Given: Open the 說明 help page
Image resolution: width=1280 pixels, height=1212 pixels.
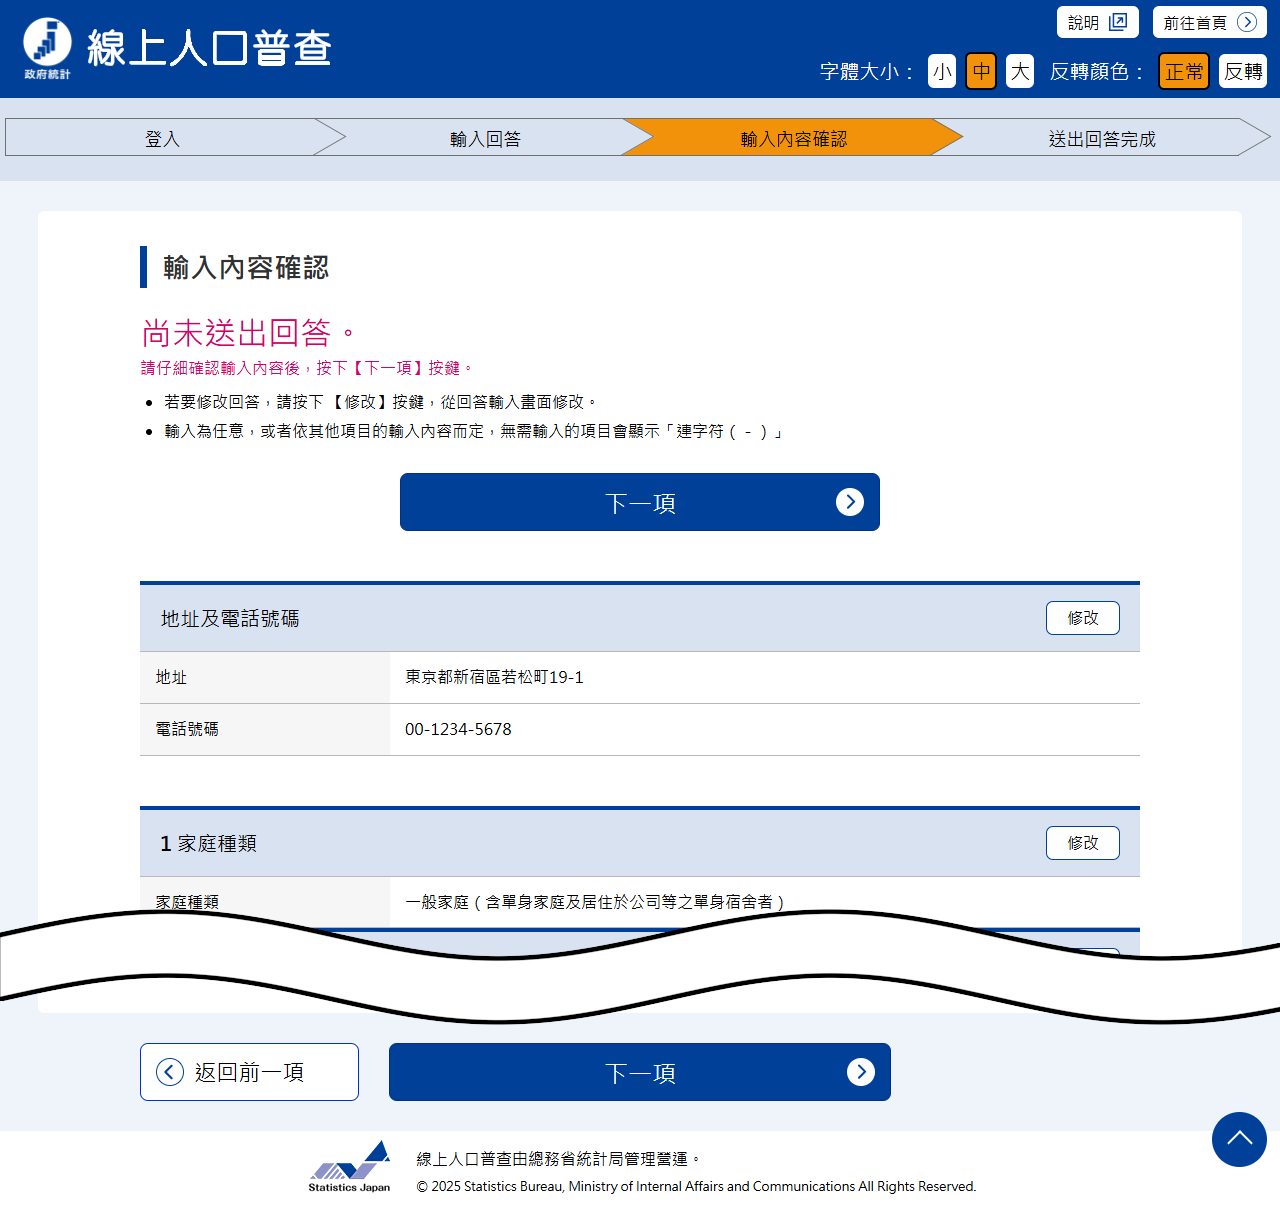Looking at the screenshot, I should (x=1097, y=22).
